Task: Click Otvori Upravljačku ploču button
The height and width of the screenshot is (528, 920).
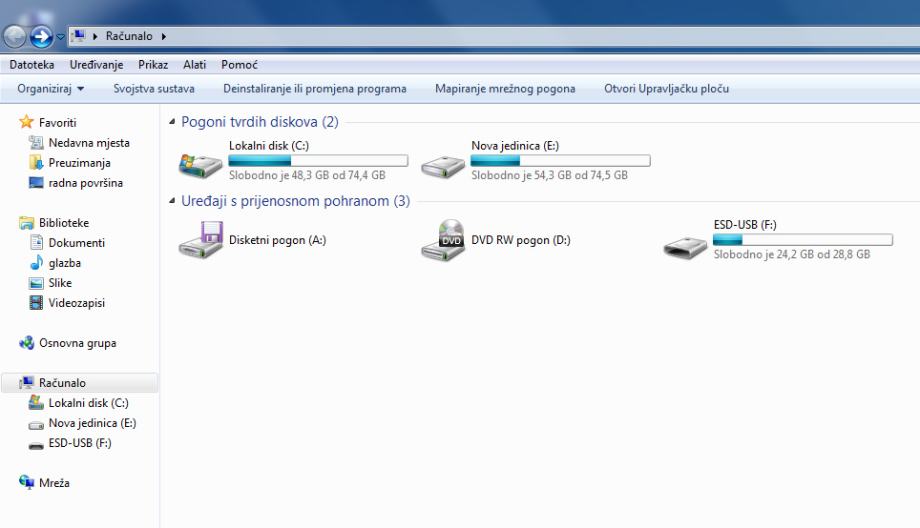Action: pyautogui.click(x=667, y=89)
